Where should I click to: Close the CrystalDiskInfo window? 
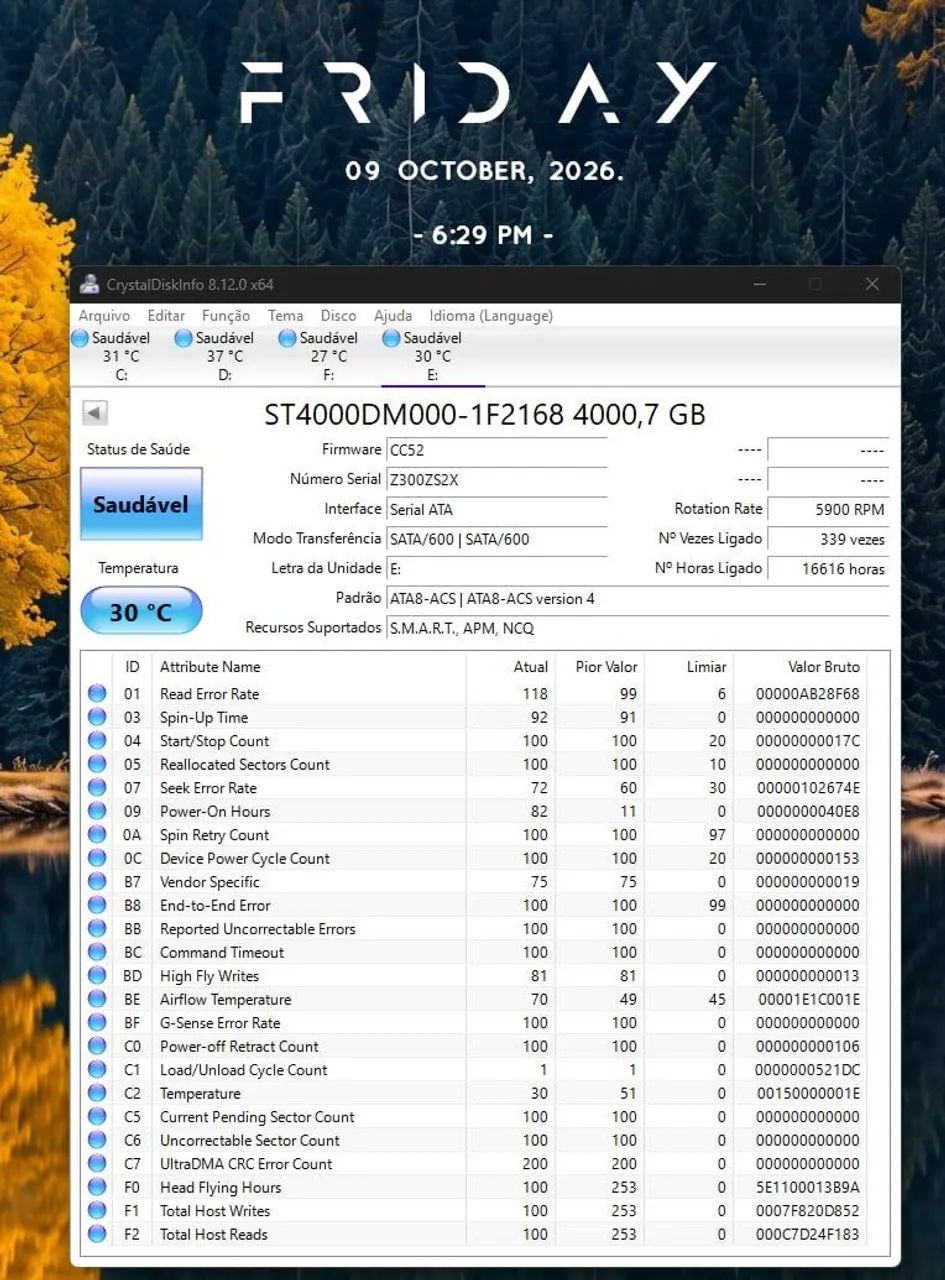872,284
